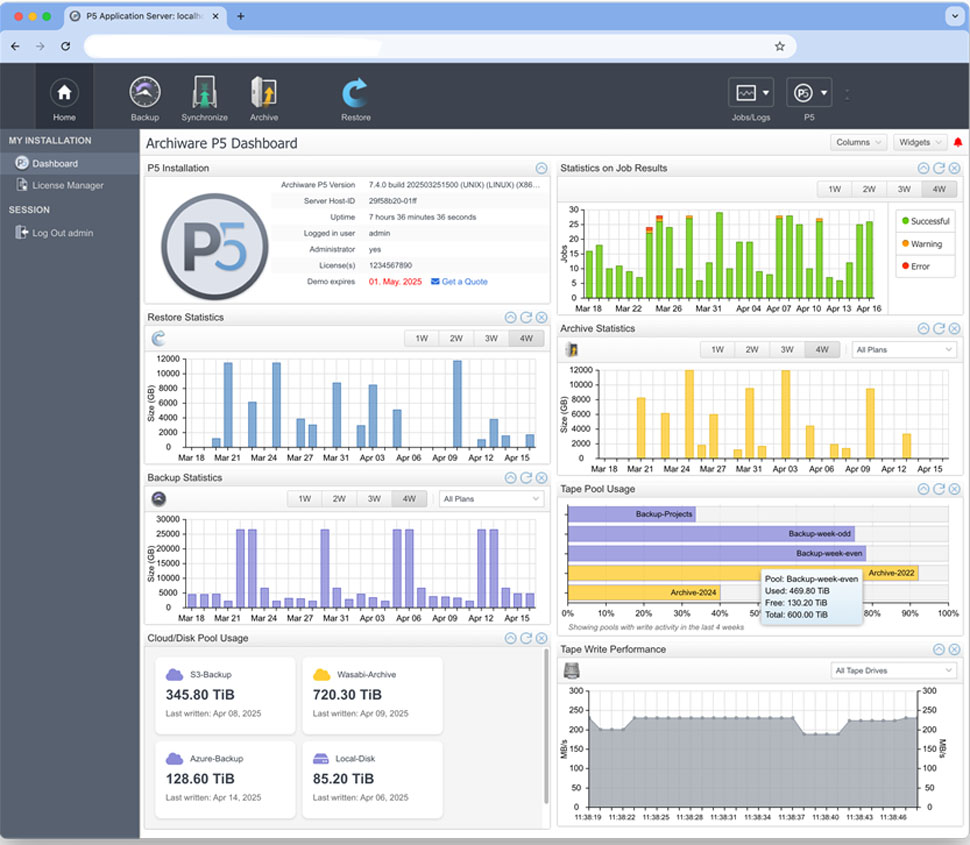Click the Archive-2024 tape pool bar
This screenshot has height=845, width=970.
[643, 592]
